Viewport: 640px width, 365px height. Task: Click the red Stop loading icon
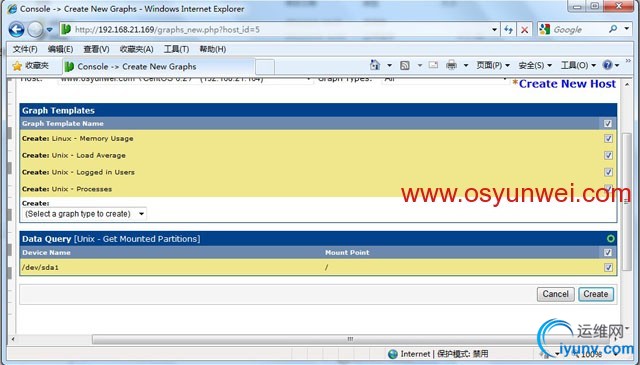[524, 29]
